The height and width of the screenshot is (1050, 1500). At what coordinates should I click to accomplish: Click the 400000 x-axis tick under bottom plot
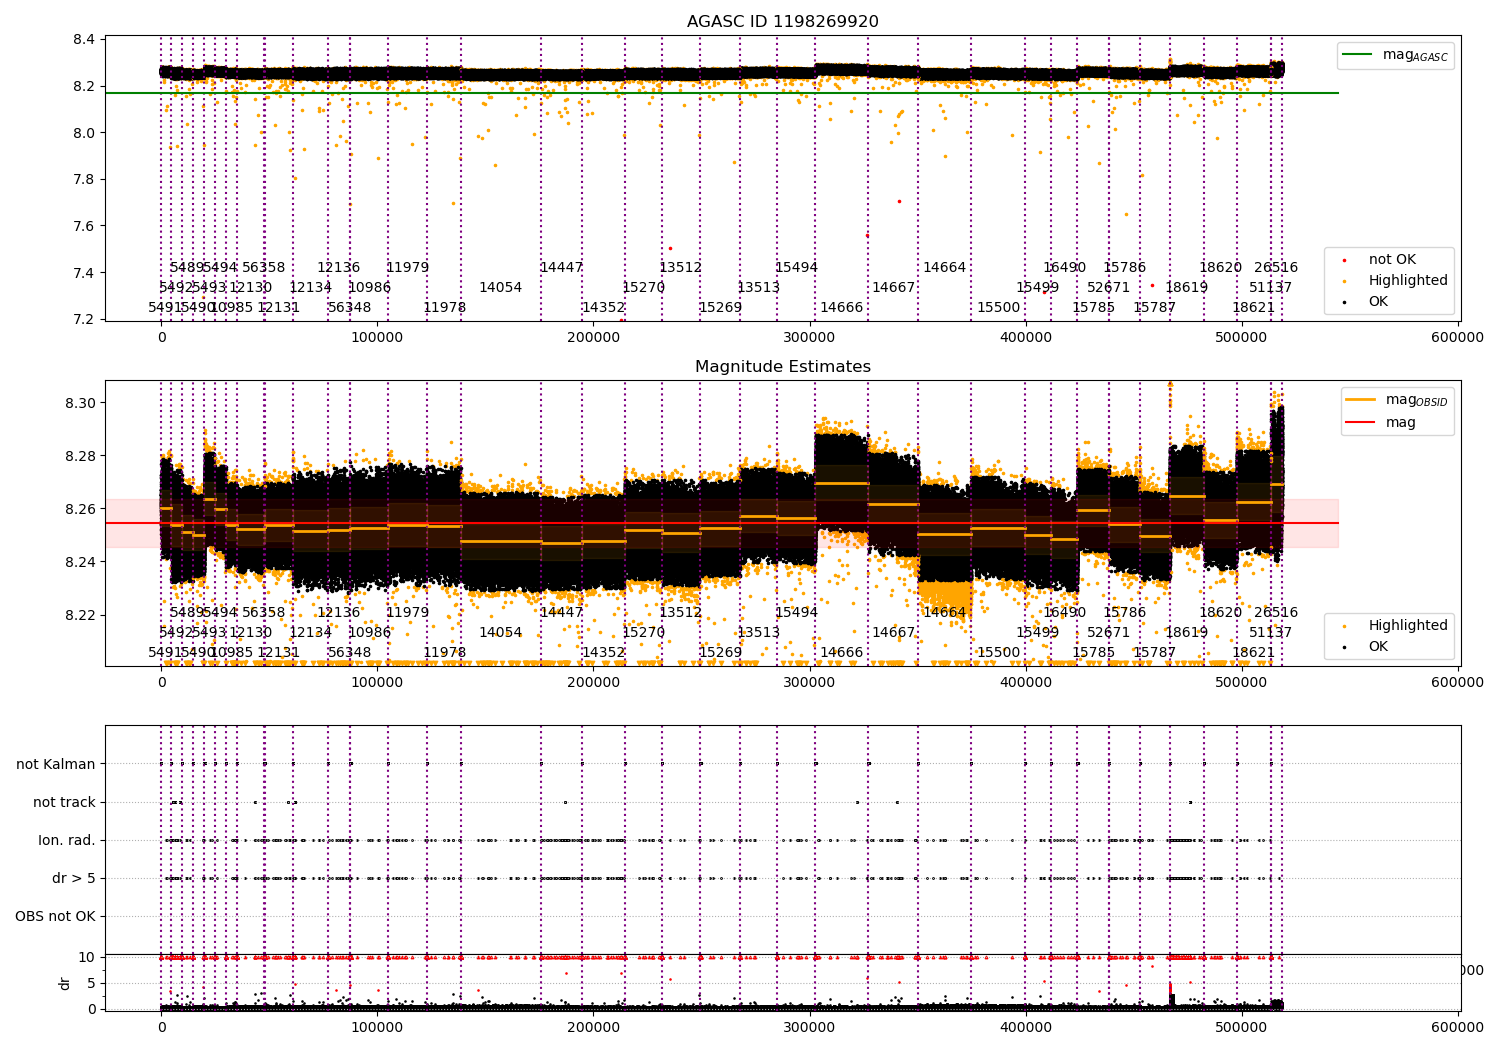tap(1026, 1028)
